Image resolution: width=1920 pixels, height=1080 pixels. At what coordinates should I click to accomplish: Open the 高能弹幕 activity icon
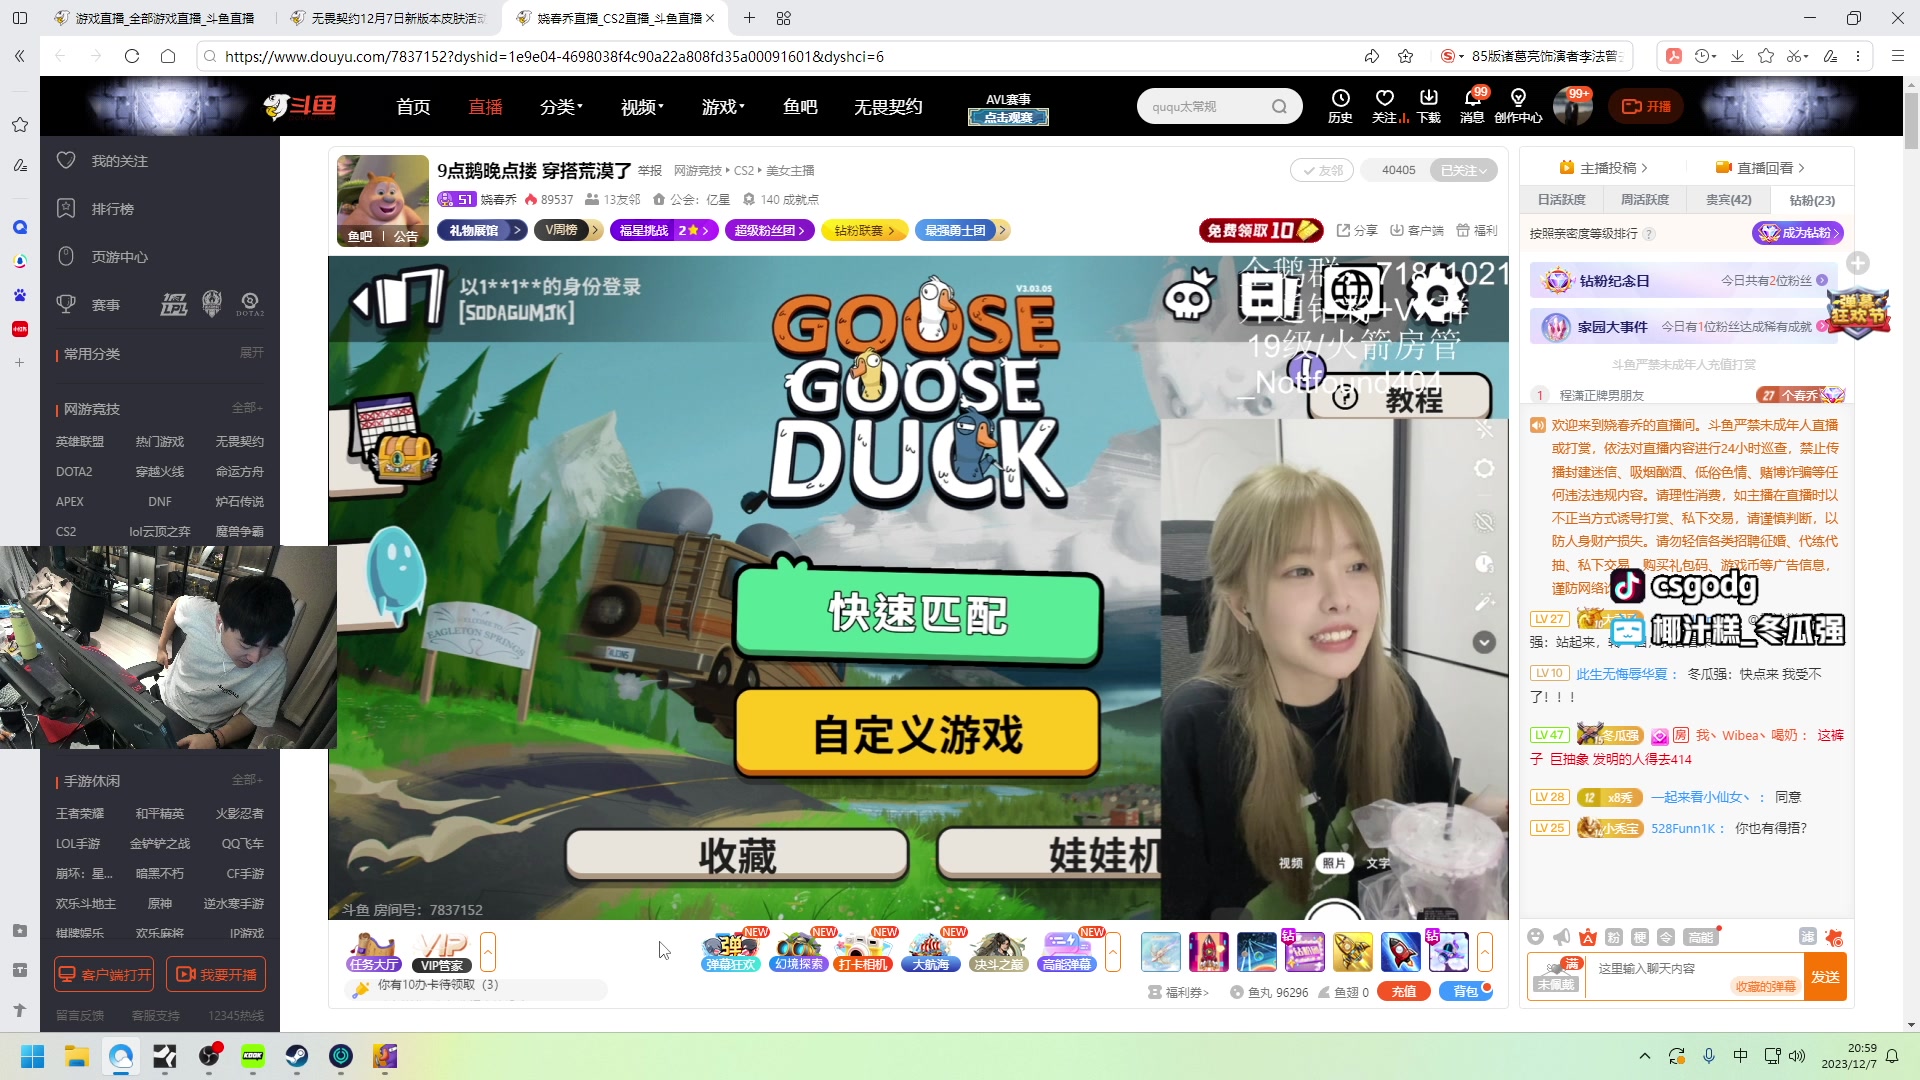pos(1068,952)
